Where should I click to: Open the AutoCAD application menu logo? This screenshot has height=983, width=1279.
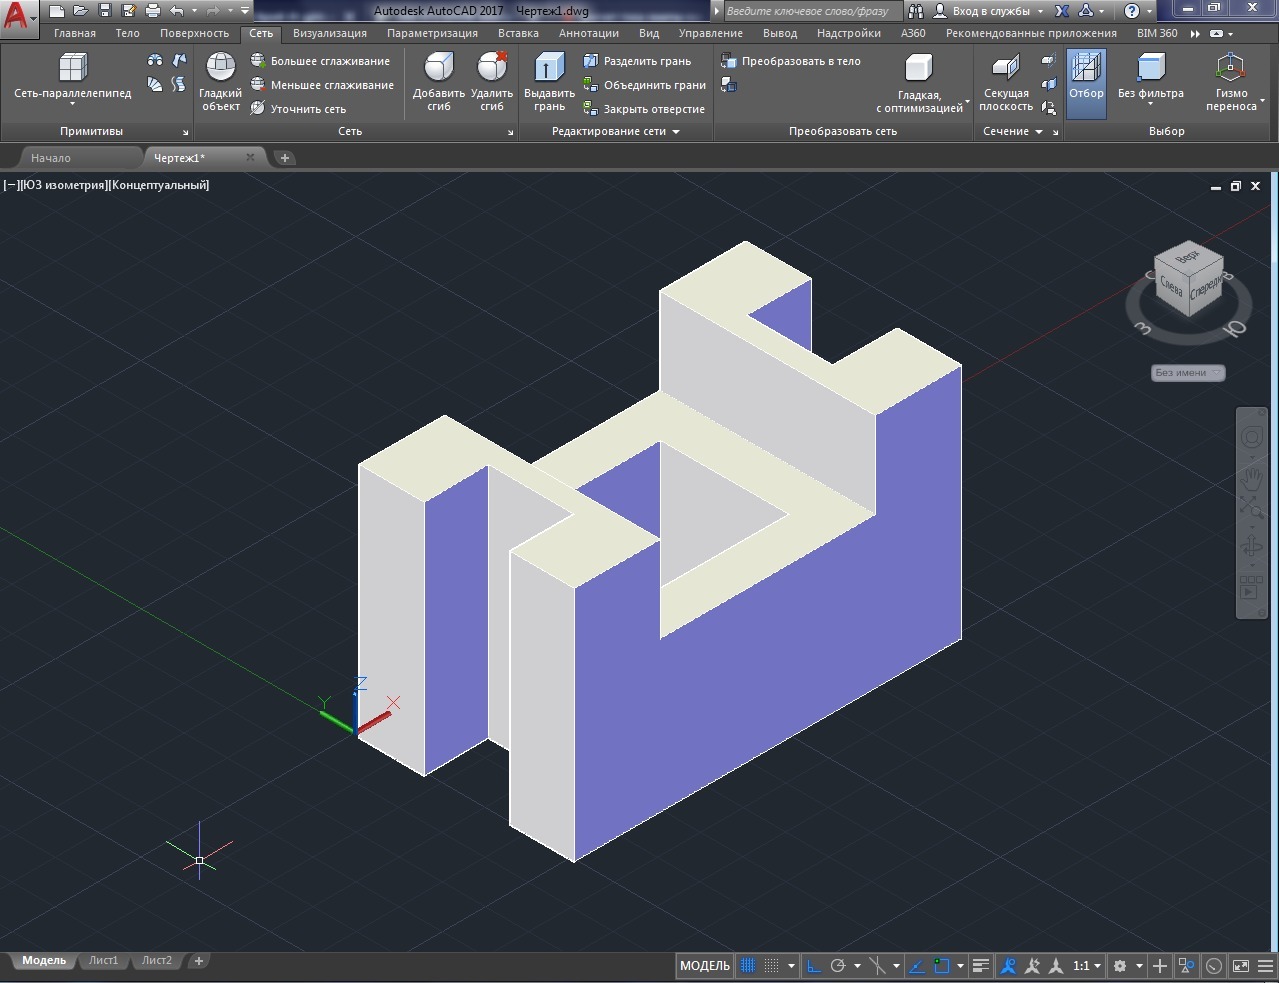pos(17,16)
